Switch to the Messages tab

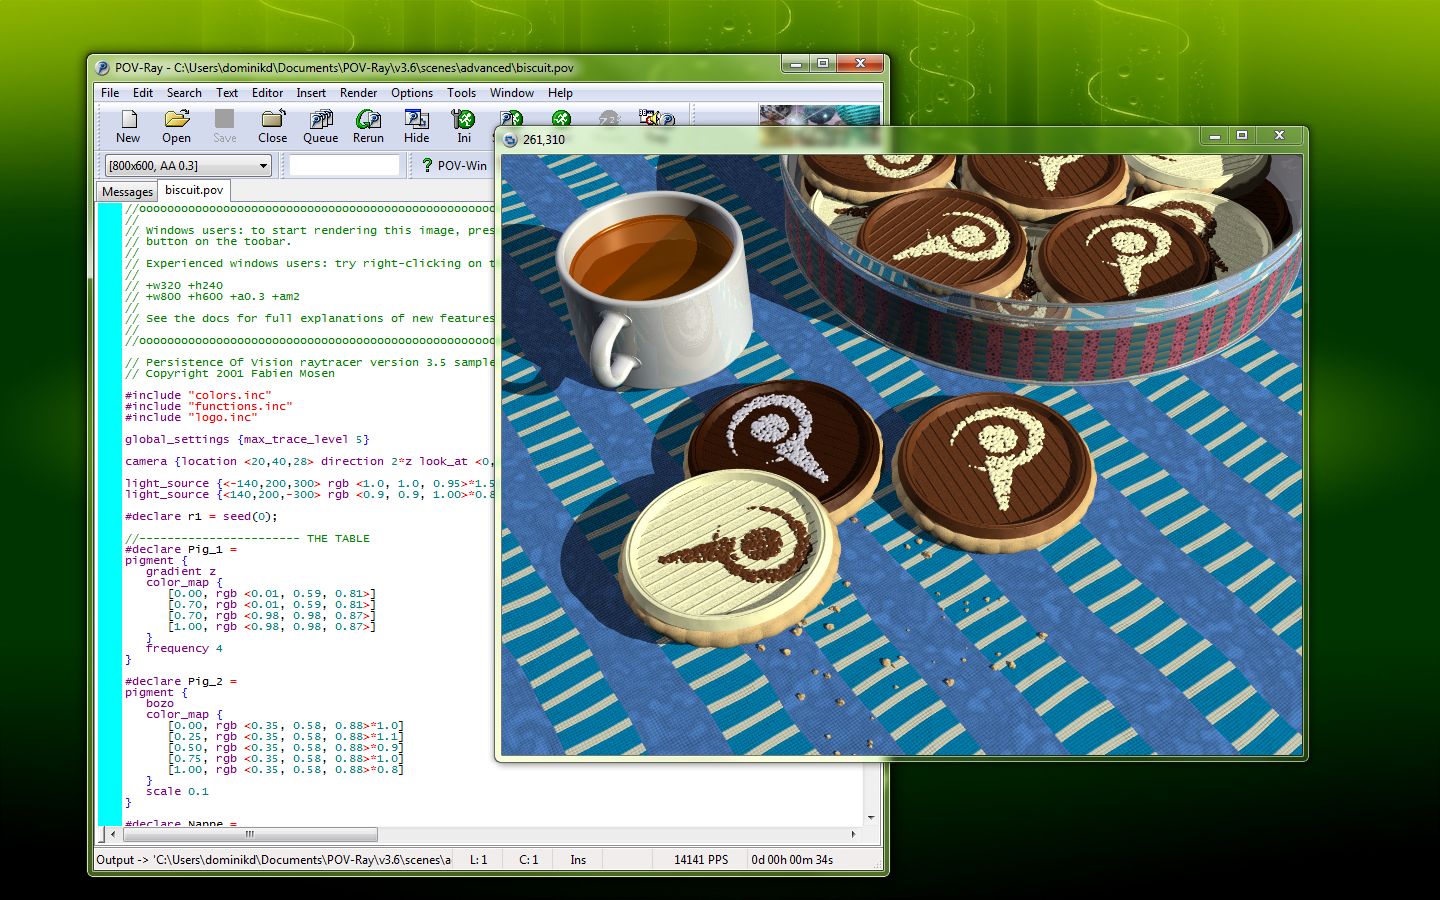click(x=127, y=191)
